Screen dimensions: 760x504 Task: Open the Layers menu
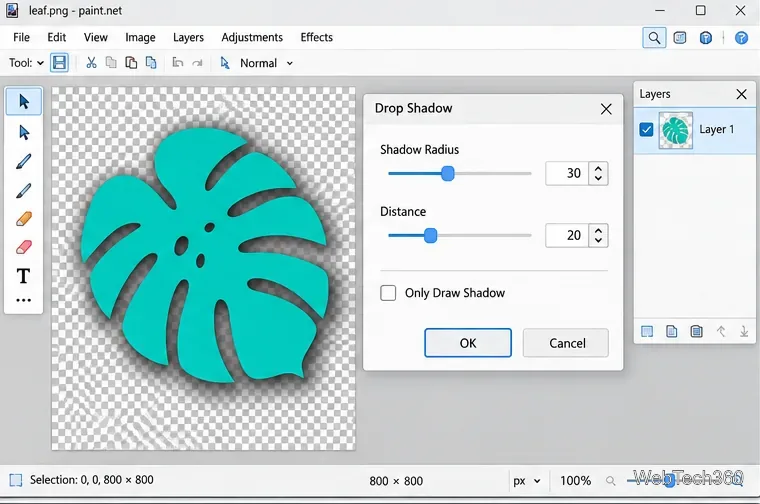point(188,37)
